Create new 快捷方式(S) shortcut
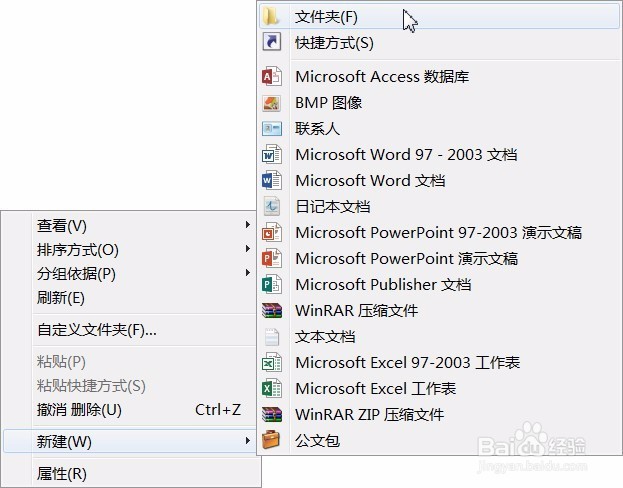The height and width of the screenshot is (488, 623). tap(439, 43)
